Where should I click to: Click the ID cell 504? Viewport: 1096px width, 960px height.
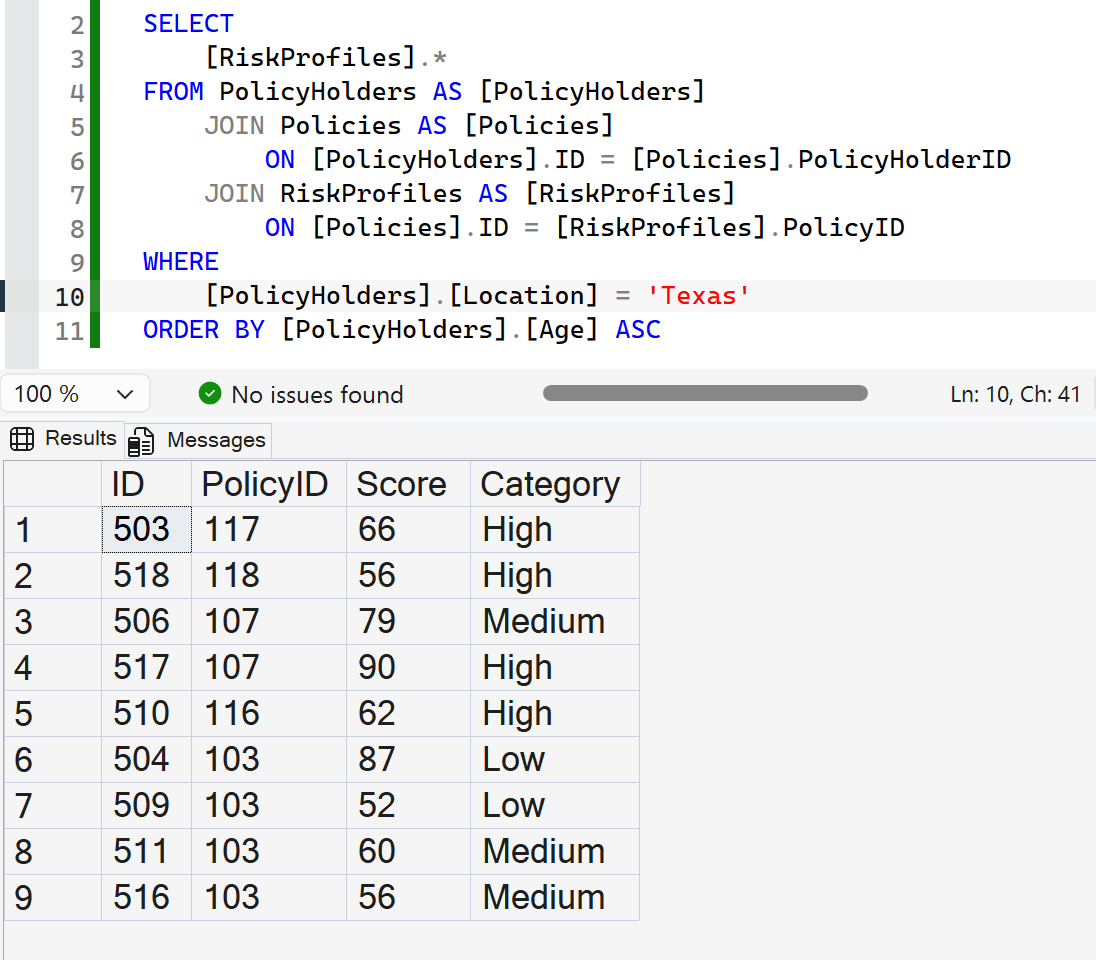(146, 759)
